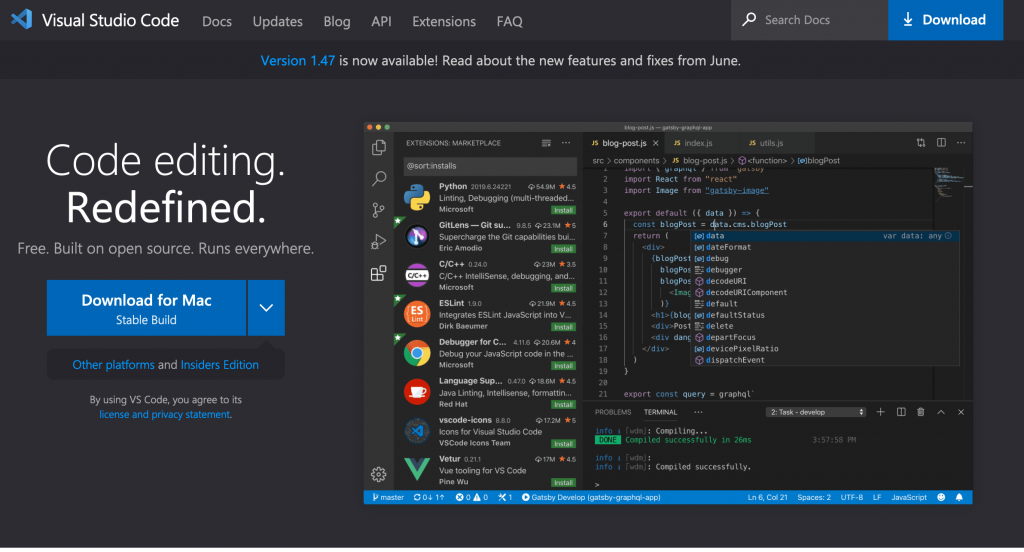Open Source Control icon in activity bar
This screenshot has width=1024, height=552.
point(379,210)
